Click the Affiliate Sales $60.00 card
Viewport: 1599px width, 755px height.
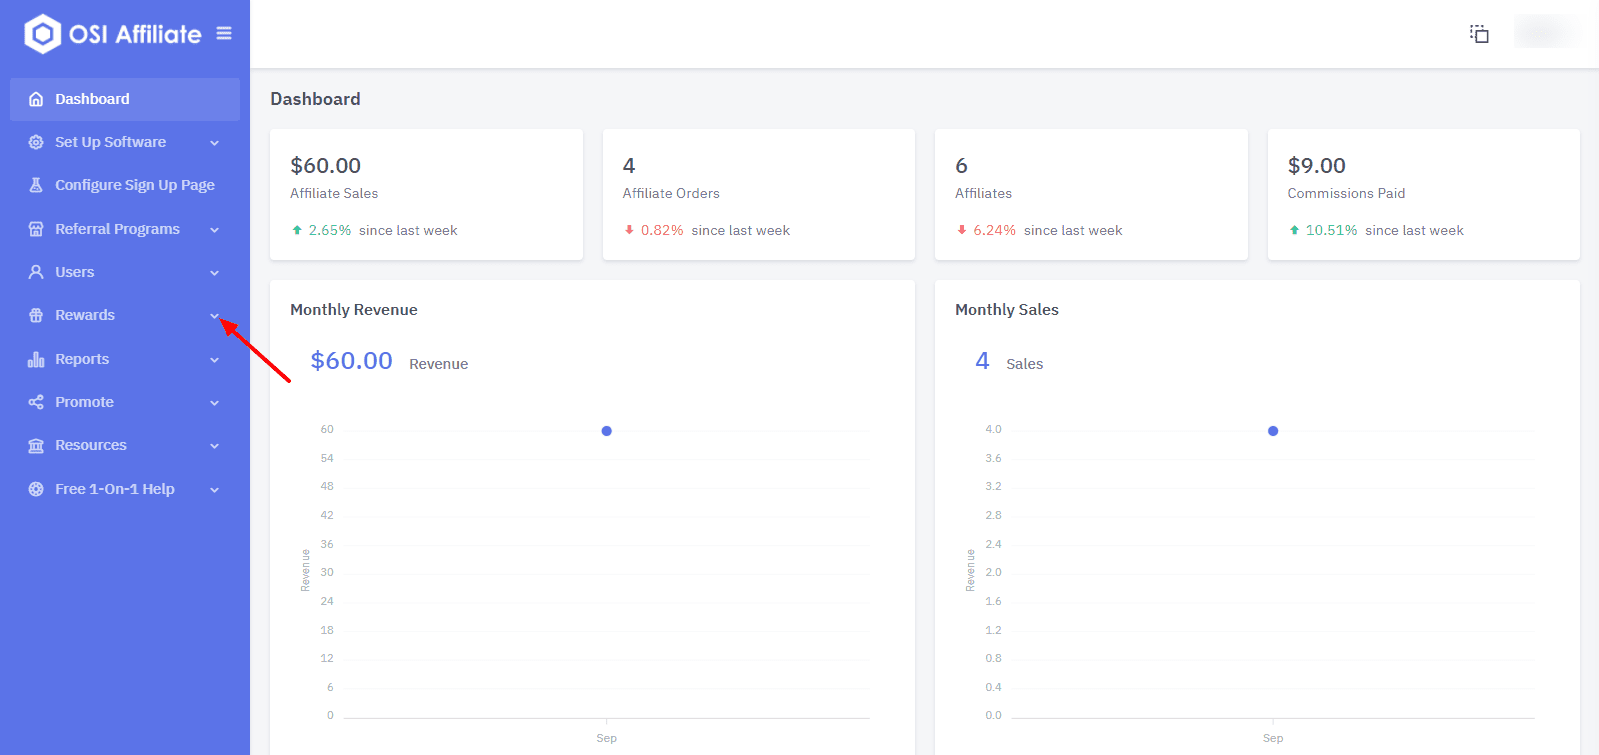pos(426,194)
